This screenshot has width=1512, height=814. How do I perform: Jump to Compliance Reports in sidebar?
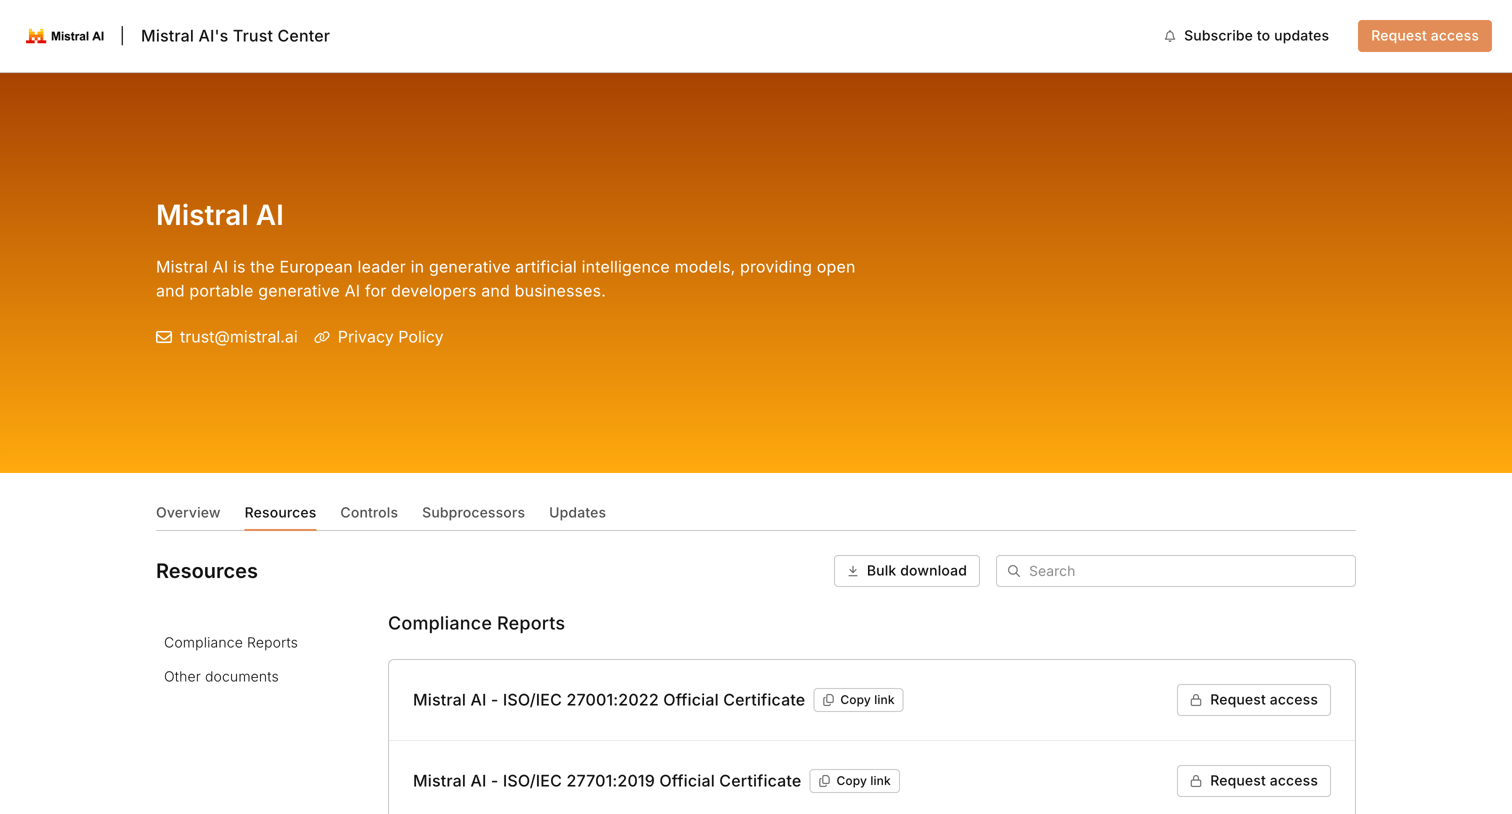tap(231, 643)
